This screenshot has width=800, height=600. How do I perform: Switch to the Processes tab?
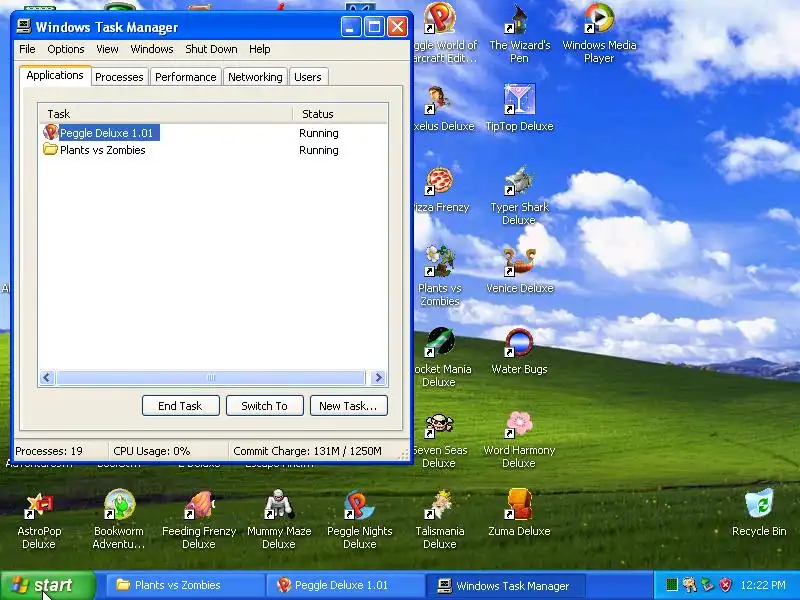[x=119, y=77]
